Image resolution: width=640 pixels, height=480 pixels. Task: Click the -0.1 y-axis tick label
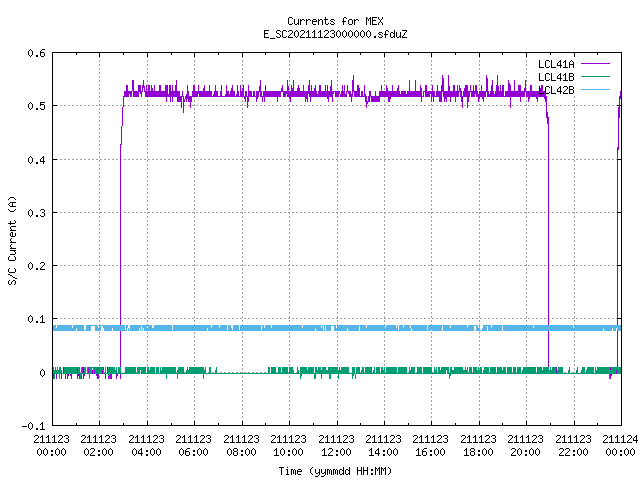coord(33,426)
